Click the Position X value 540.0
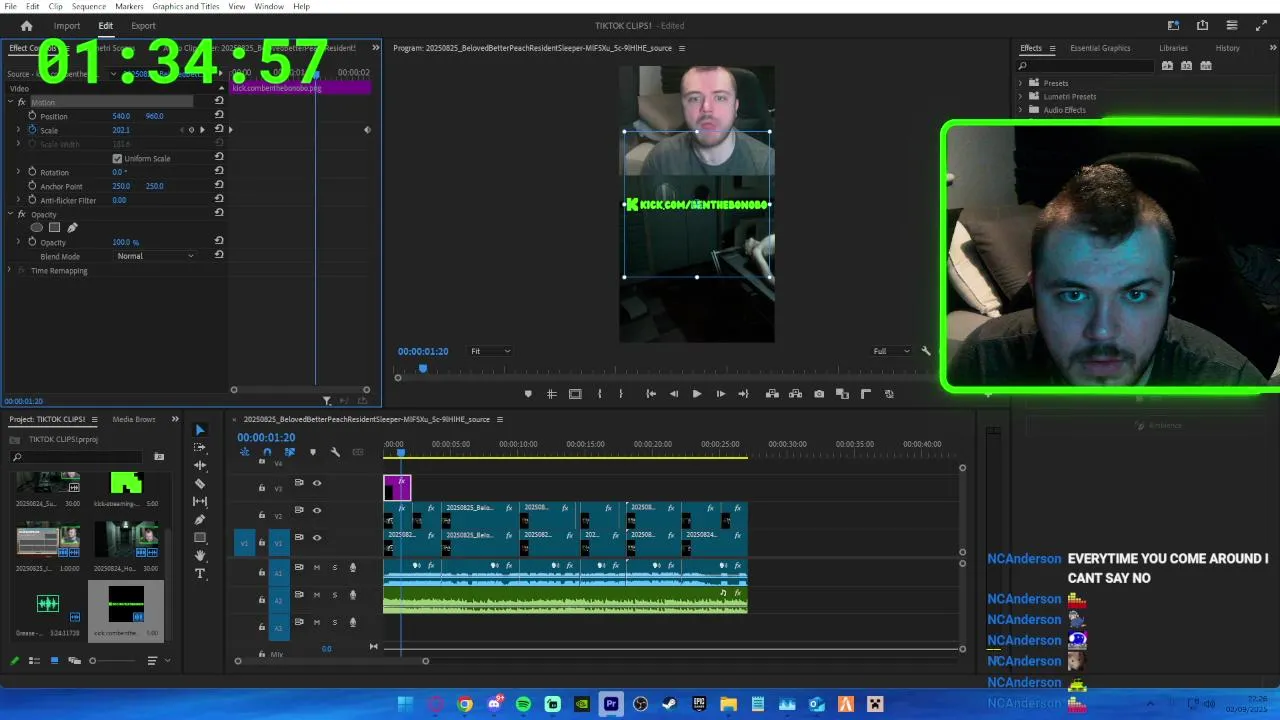The image size is (1280, 720). click(x=121, y=116)
